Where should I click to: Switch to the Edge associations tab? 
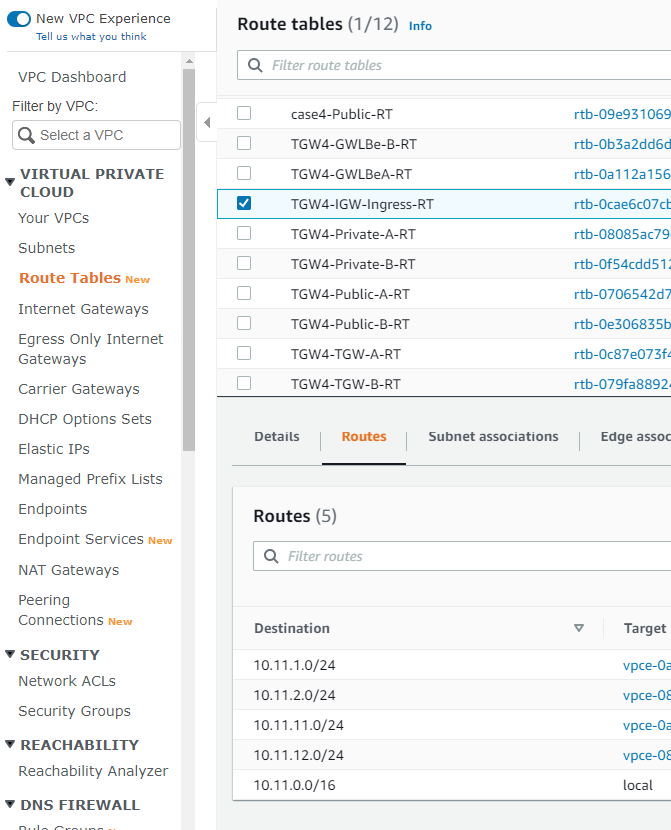635,437
